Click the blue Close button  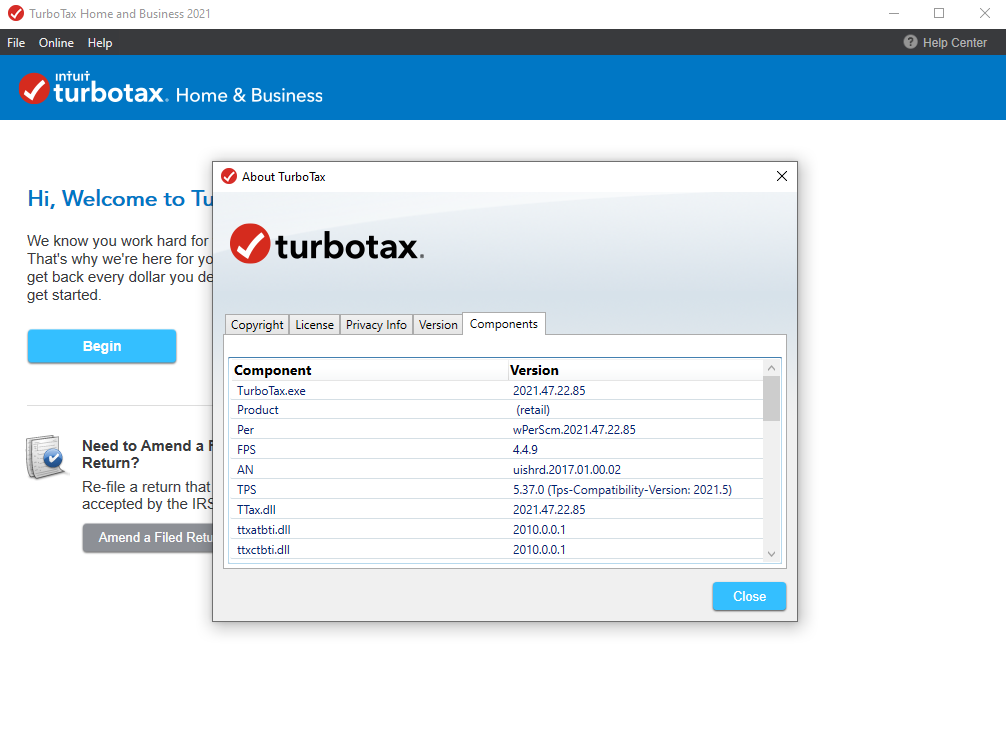(x=749, y=596)
